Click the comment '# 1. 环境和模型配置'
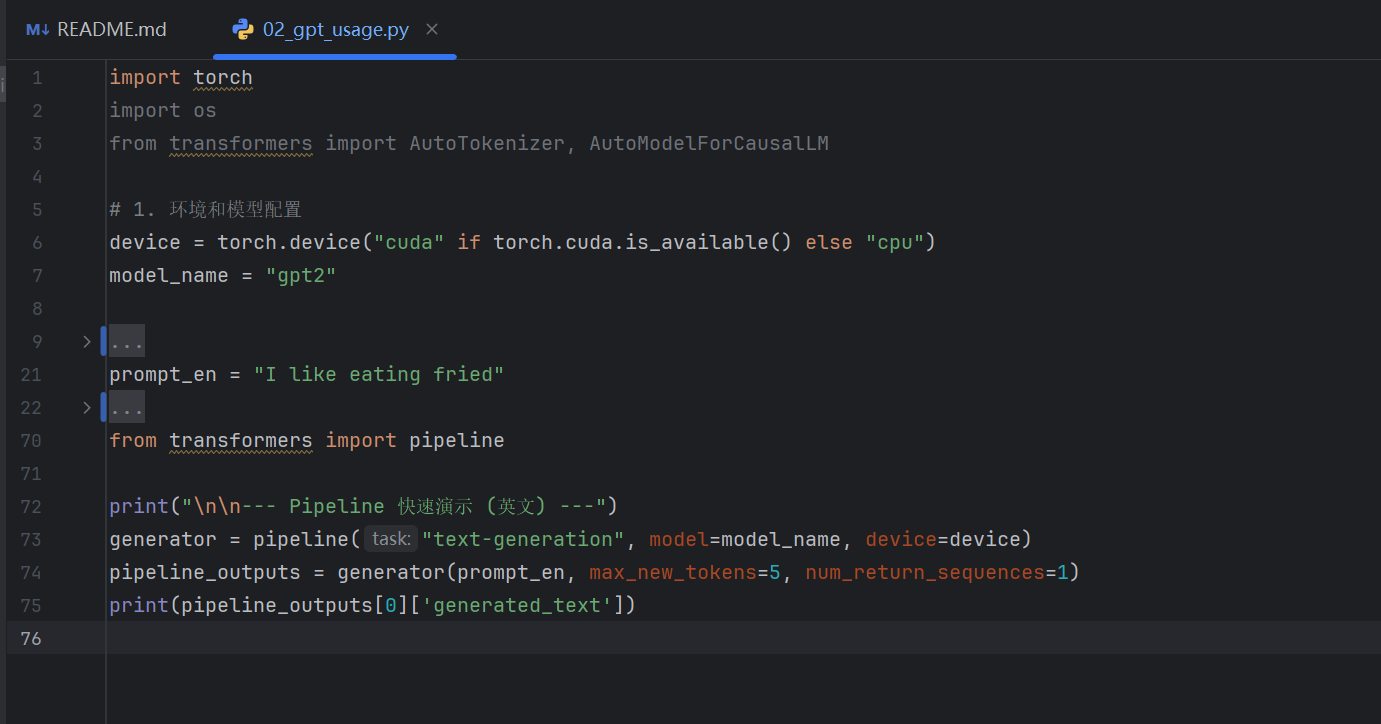This screenshot has height=724, width=1381. click(205, 209)
